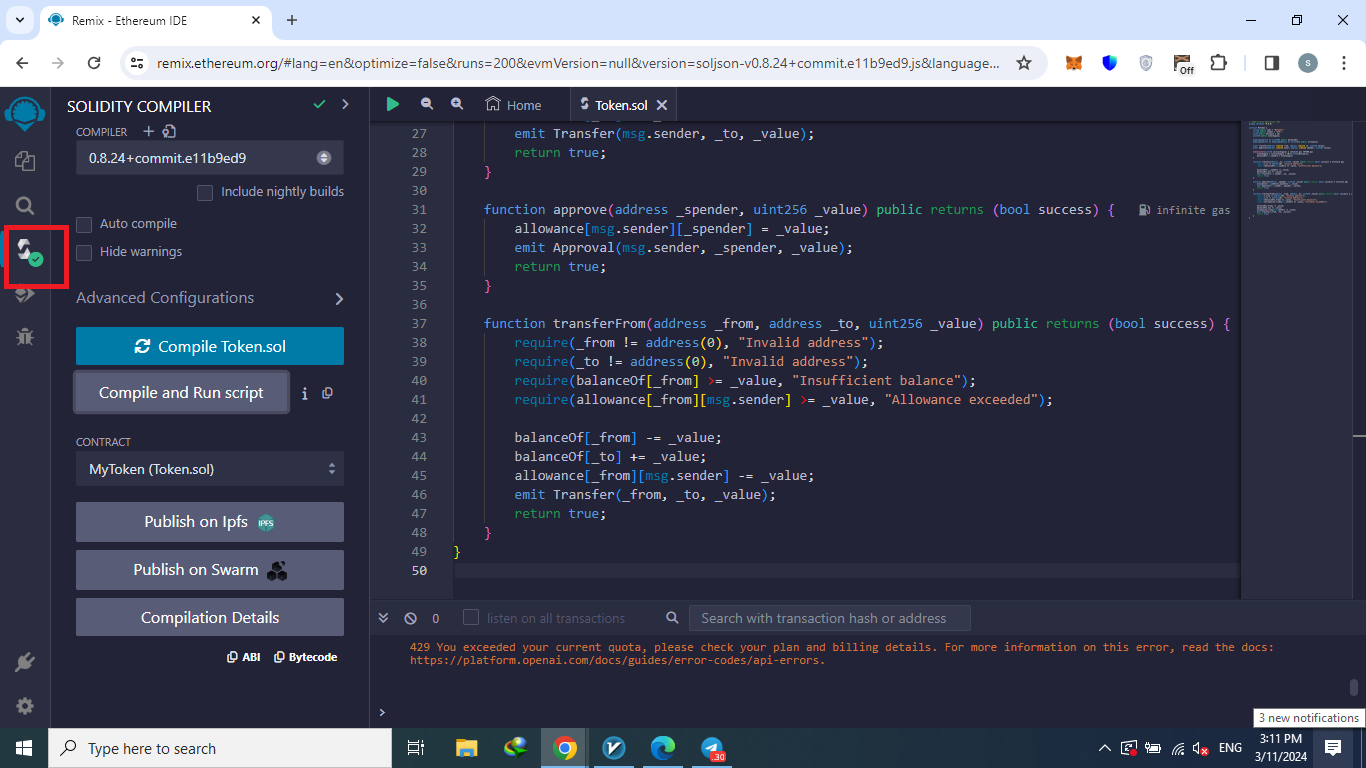Collapse Solidity Compiler panel with header chevron
The image size is (1366, 768).
(x=346, y=104)
